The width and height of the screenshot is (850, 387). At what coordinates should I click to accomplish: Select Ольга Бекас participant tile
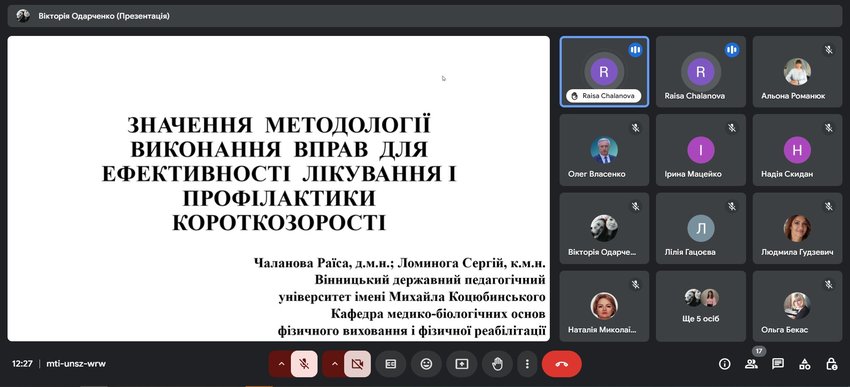[x=797, y=306]
